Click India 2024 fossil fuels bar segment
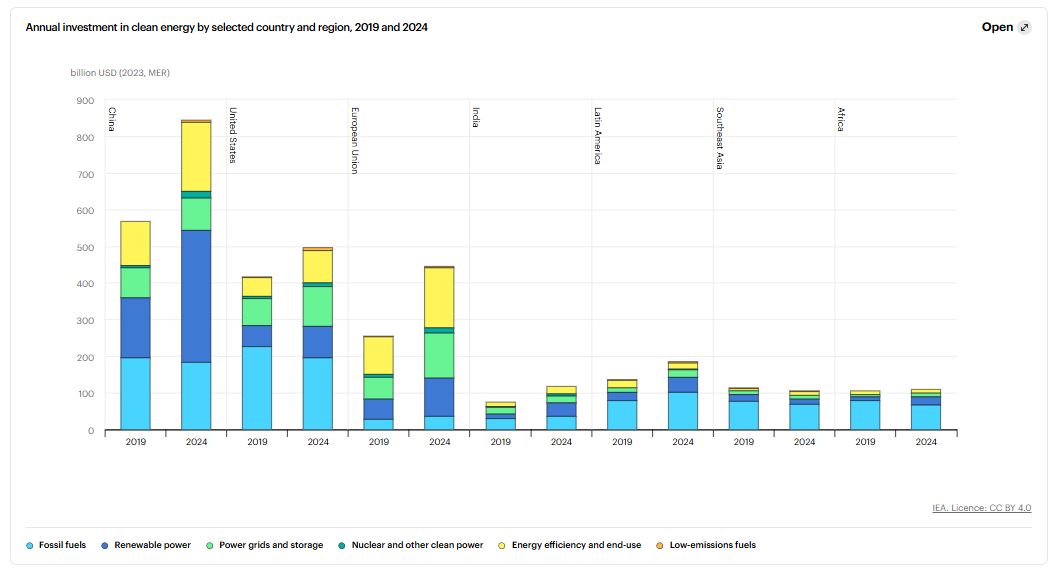 click(x=561, y=423)
